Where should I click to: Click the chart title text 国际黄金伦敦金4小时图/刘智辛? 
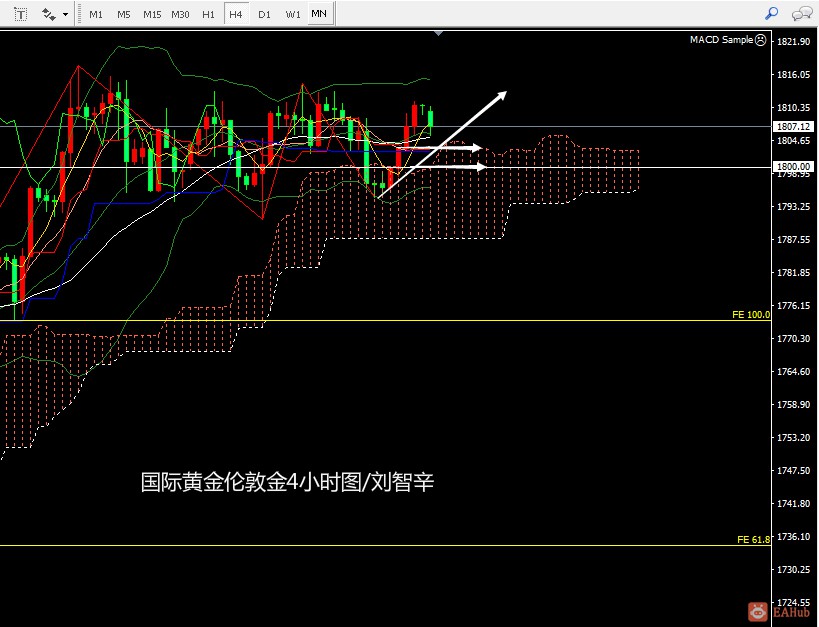point(287,482)
